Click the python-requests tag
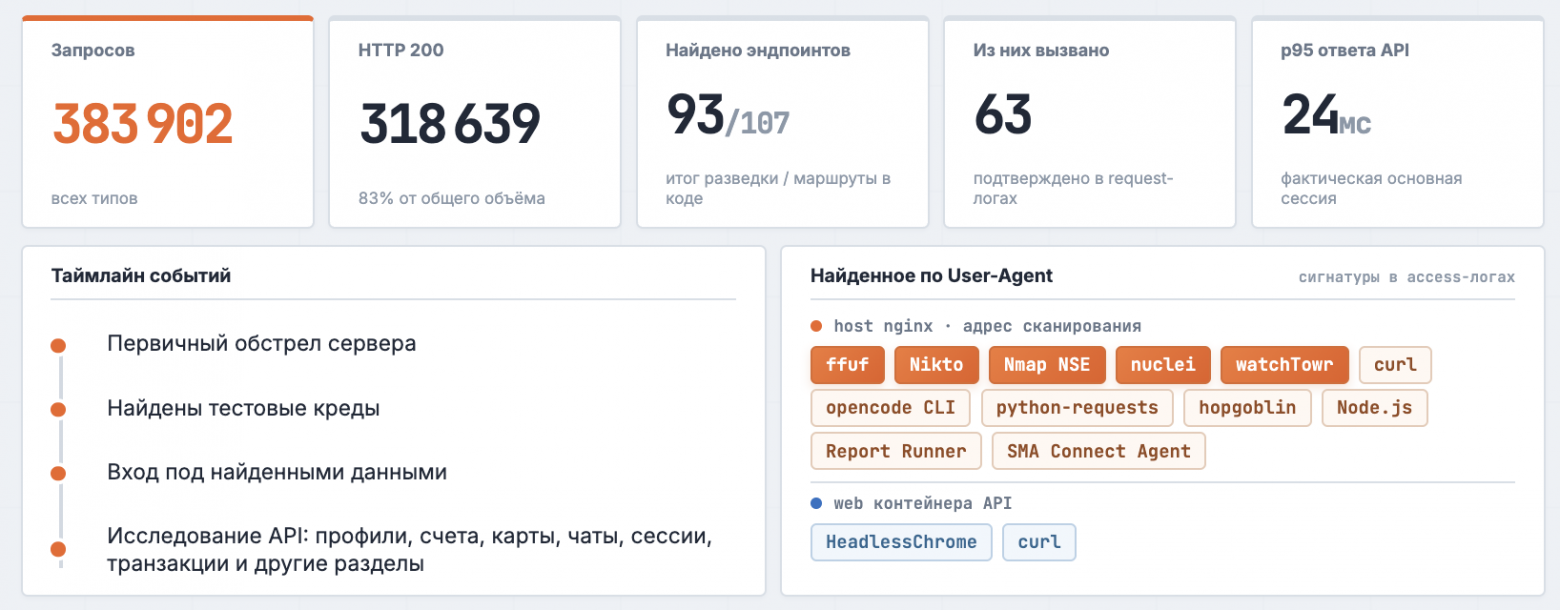The height and width of the screenshot is (610, 1560). (x=1077, y=408)
